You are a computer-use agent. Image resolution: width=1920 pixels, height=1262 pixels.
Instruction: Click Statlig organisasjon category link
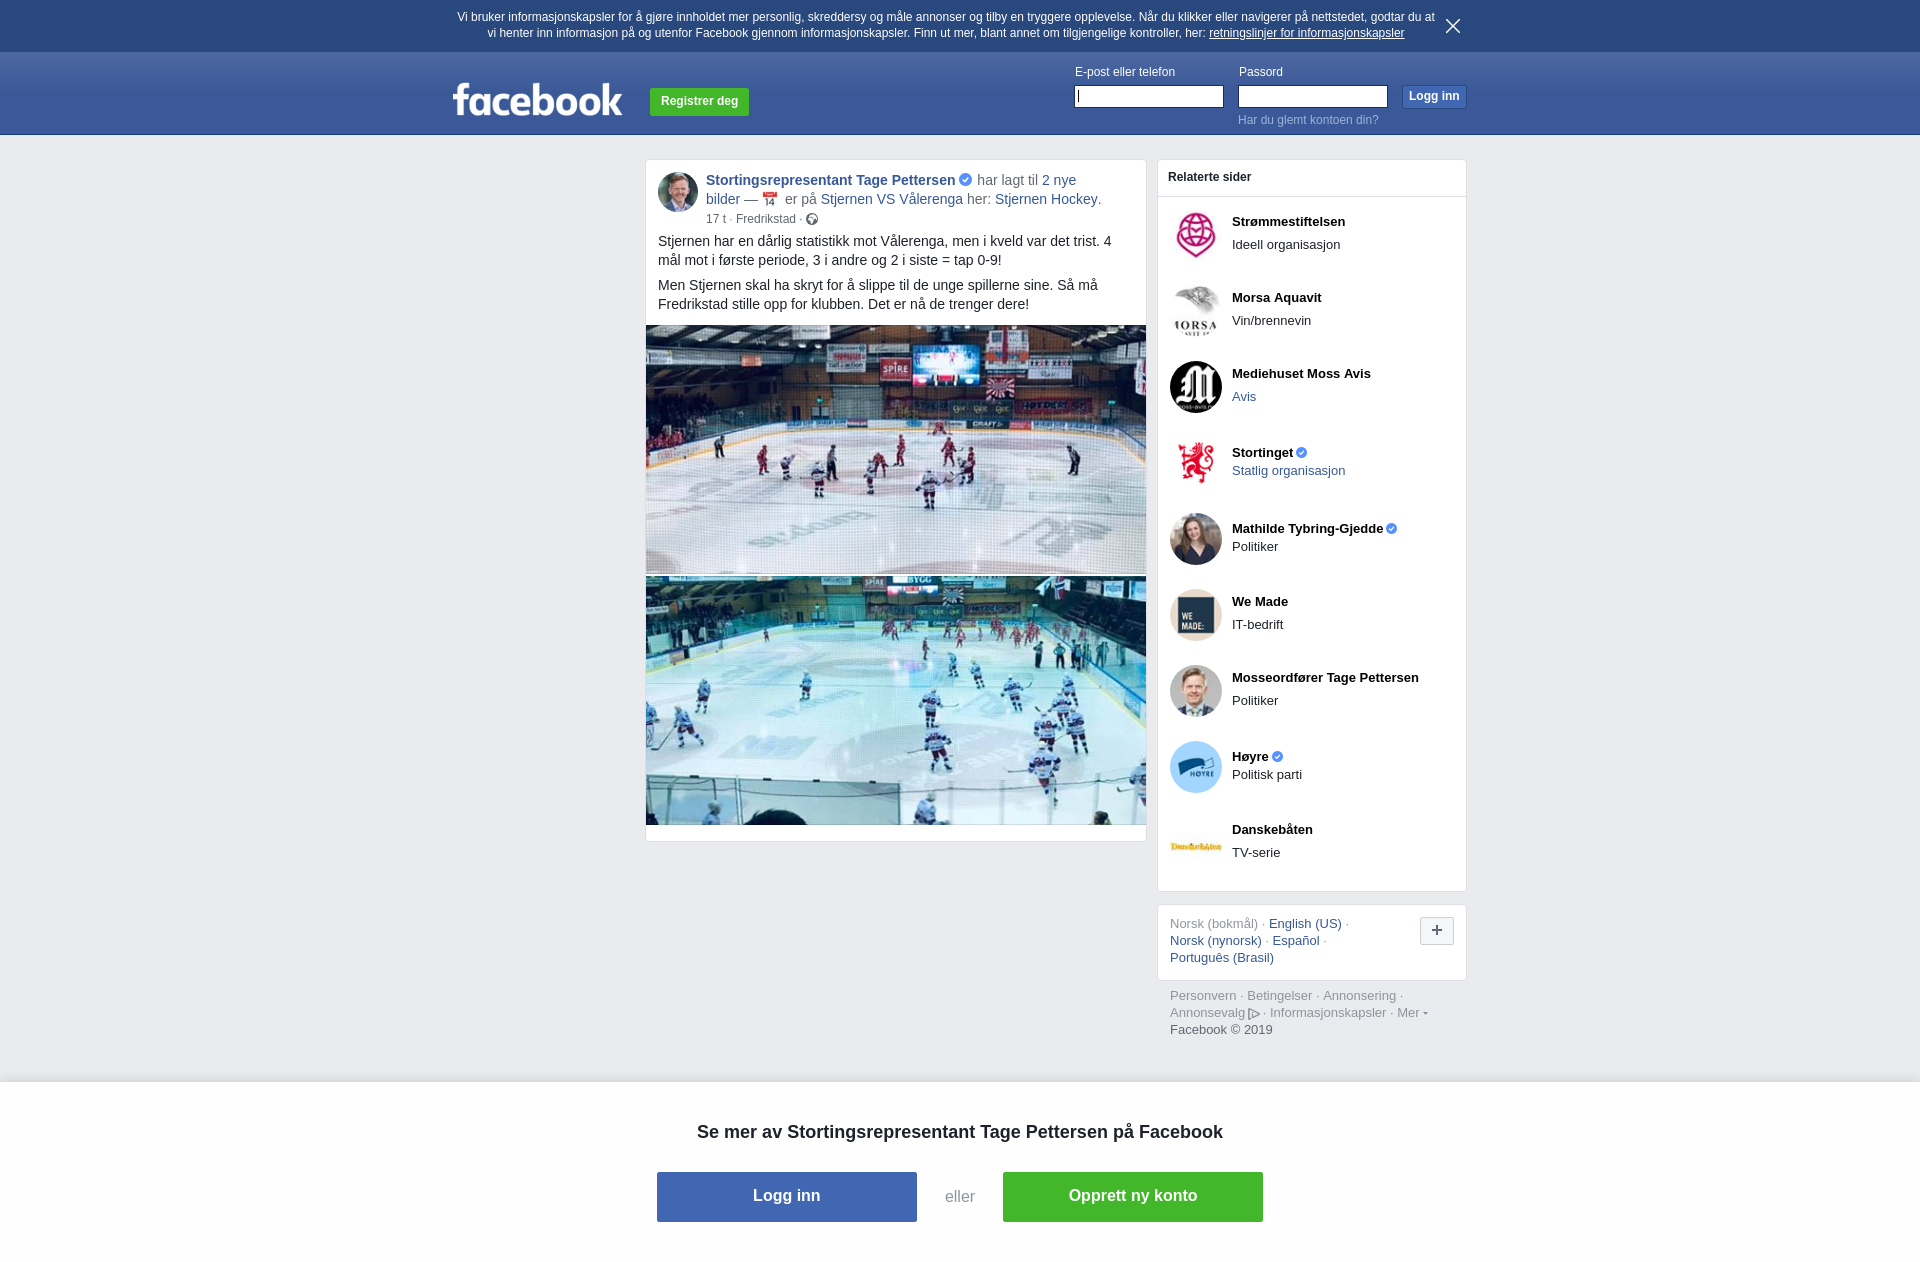tap(1288, 471)
